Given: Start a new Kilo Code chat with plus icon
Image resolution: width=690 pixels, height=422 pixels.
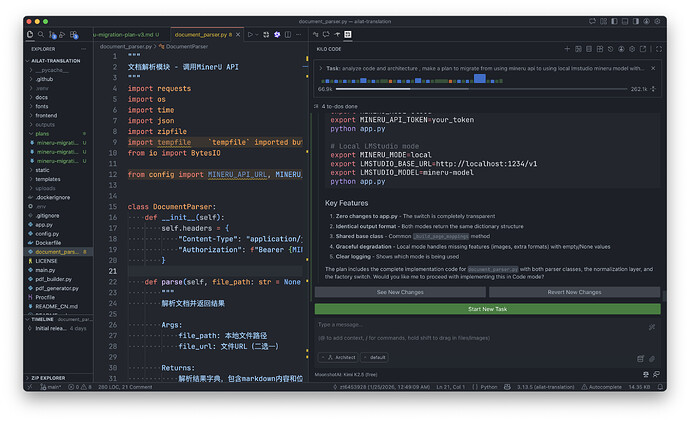Looking at the screenshot, I should coord(567,49).
